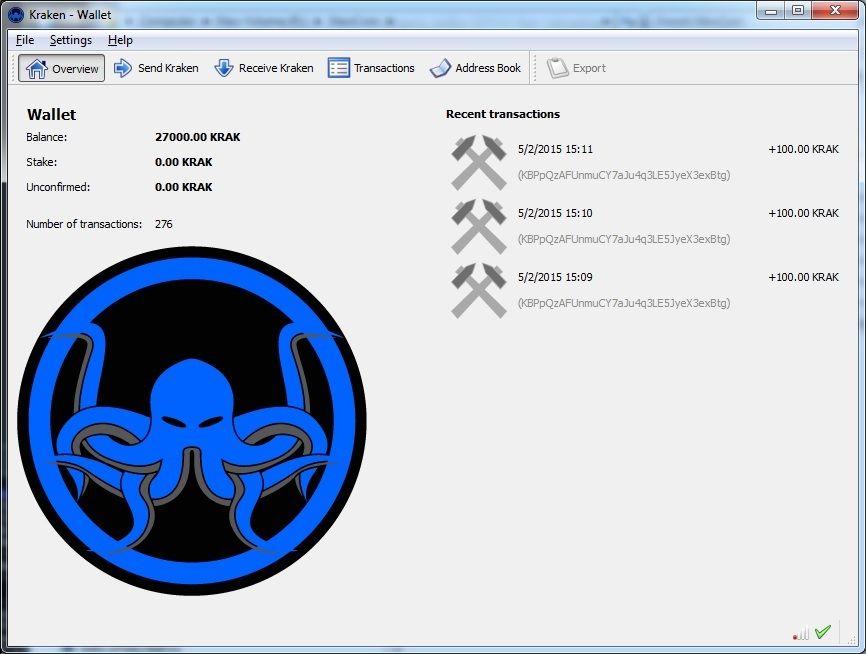Viewport: 866px width, 654px height.
Task: Click the network connections signal icon
Action: point(801,633)
